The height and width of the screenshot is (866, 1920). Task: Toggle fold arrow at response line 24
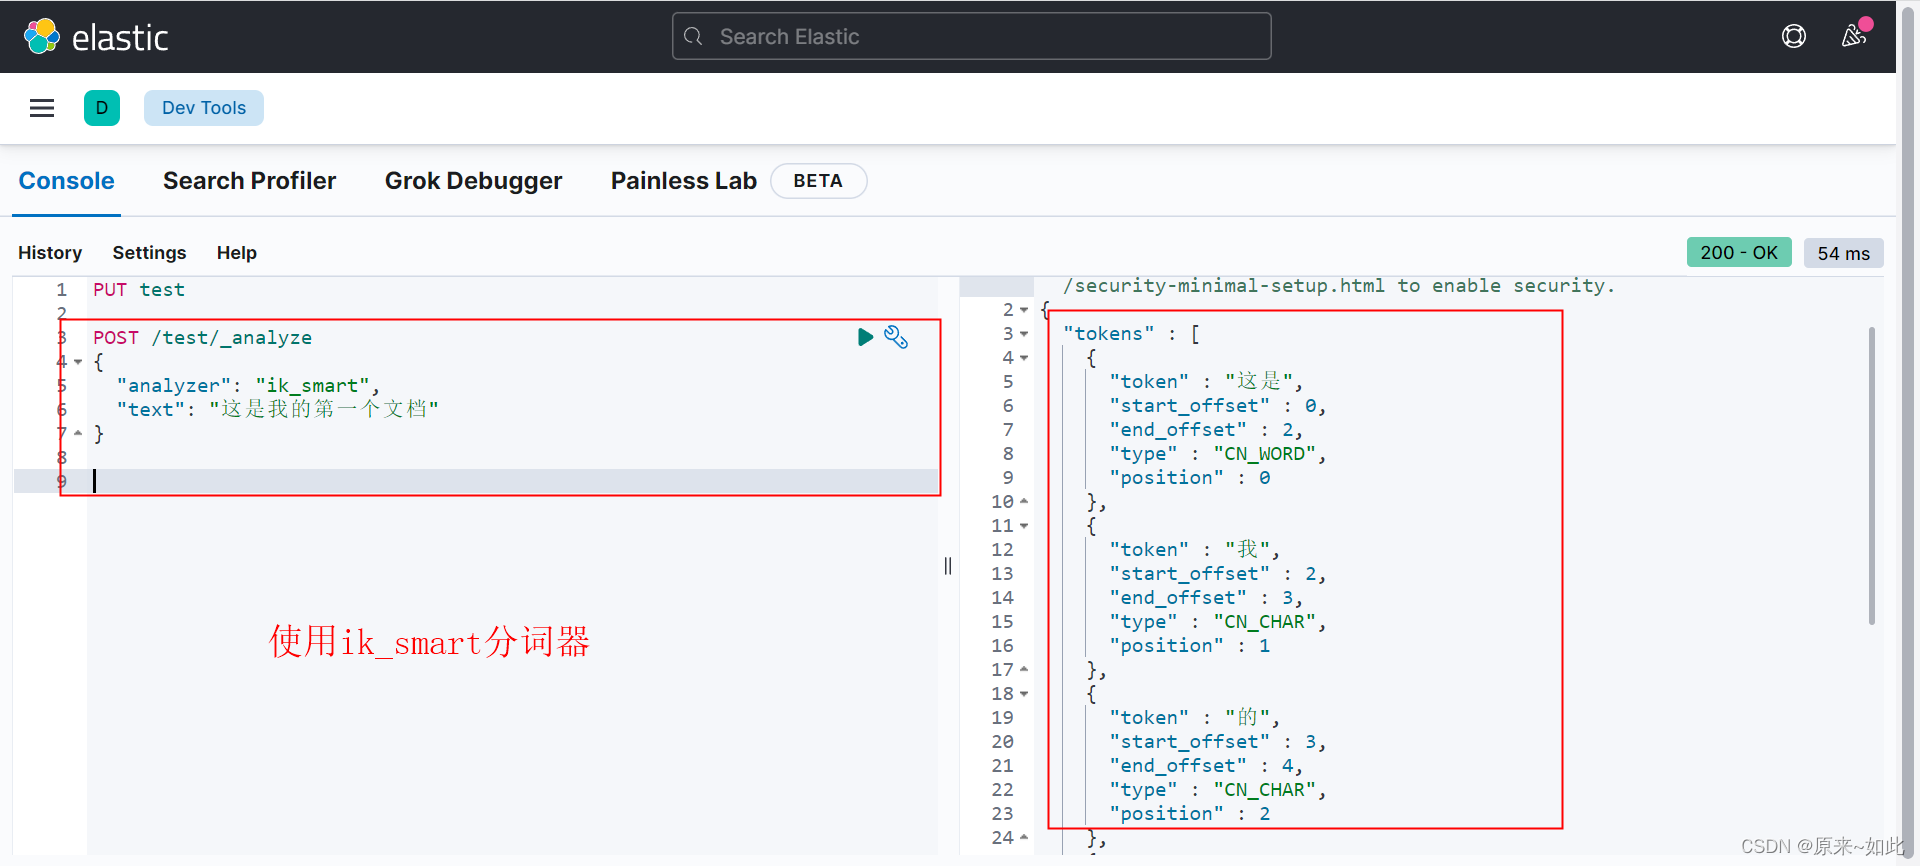(1024, 838)
